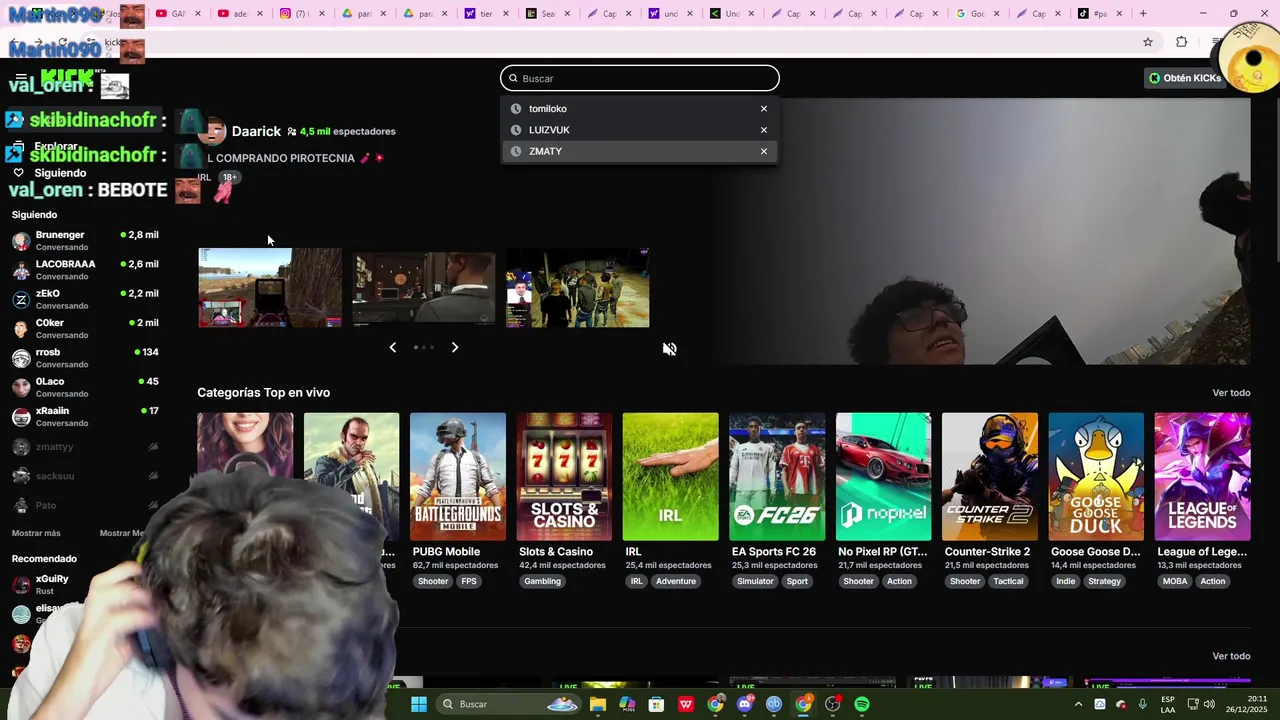Open rrosb in the following list
The image size is (1280, 720).
[x=85, y=357]
